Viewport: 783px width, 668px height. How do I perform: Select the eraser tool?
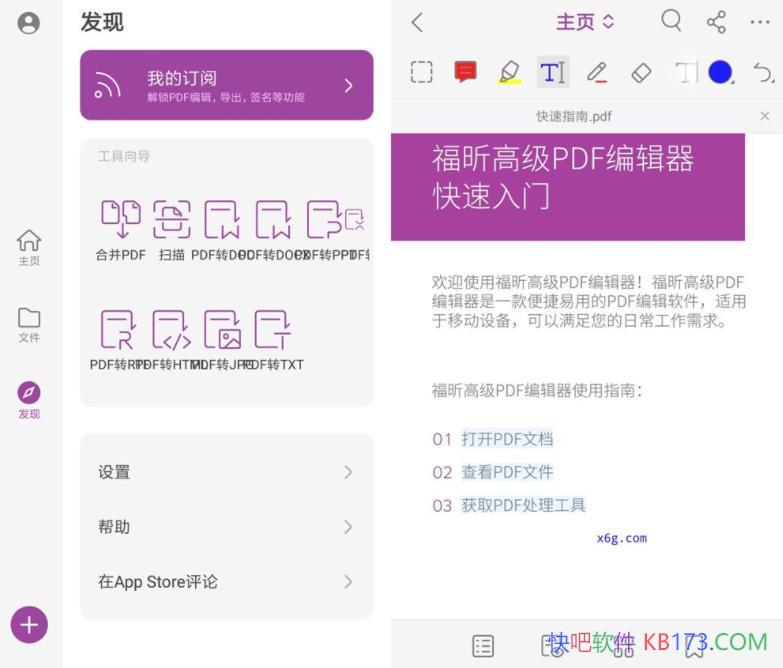tap(641, 72)
